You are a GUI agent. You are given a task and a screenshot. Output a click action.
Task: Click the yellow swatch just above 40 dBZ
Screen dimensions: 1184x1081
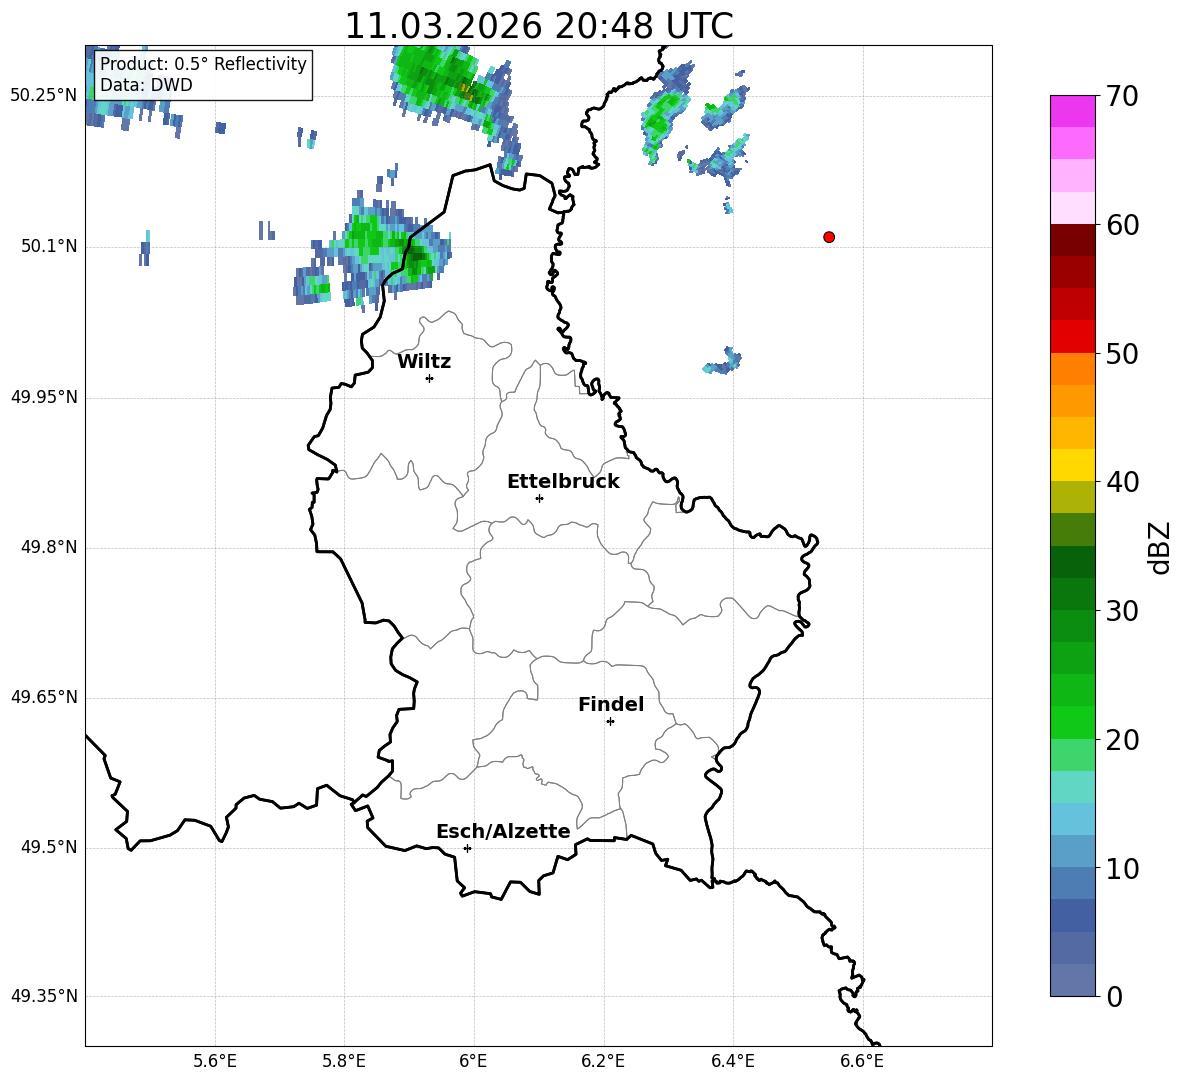[x=1072, y=465]
